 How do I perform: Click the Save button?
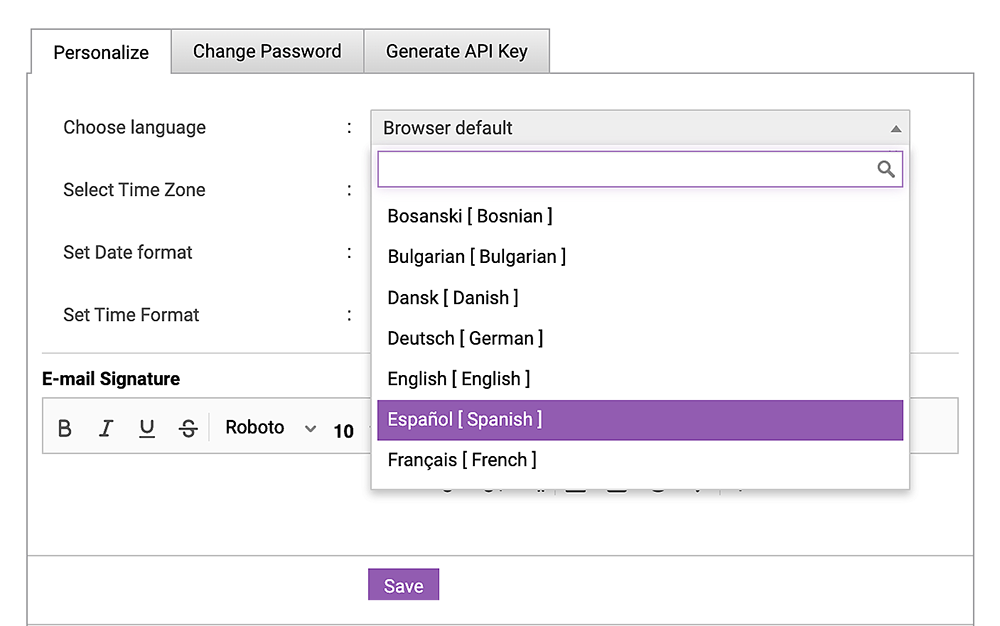point(403,585)
